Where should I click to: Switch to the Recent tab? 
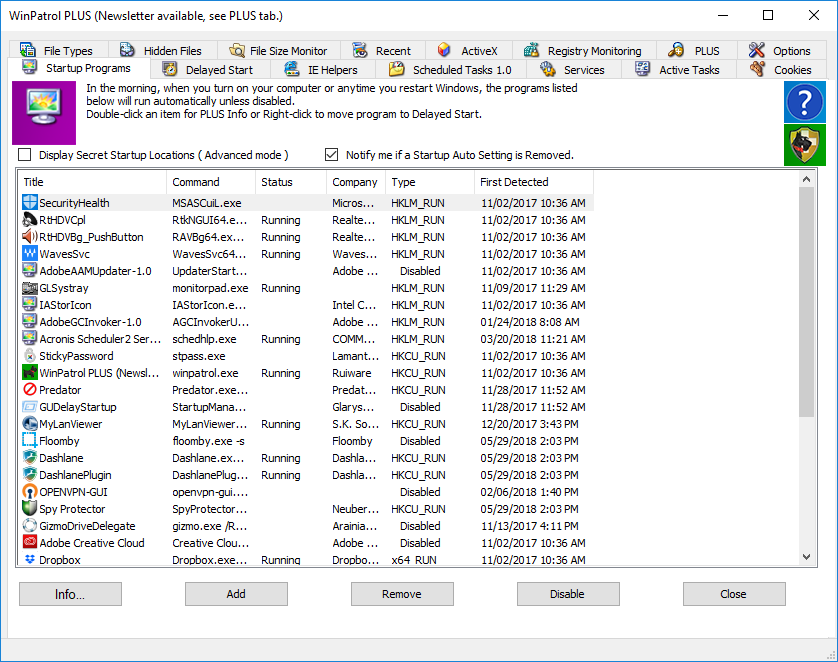tap(383, 51)
